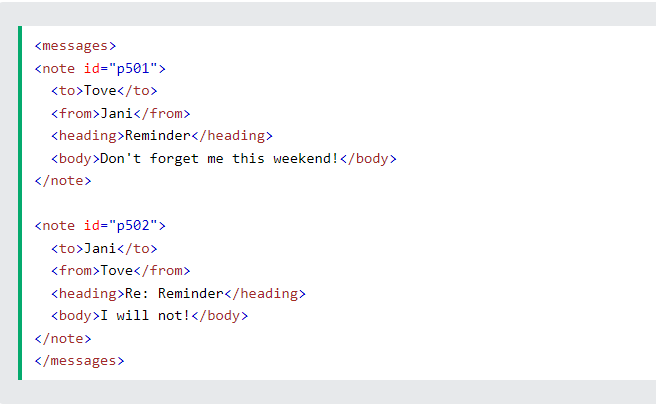
Task: Click the closing body tag after weekend
Action: point(368,159)
